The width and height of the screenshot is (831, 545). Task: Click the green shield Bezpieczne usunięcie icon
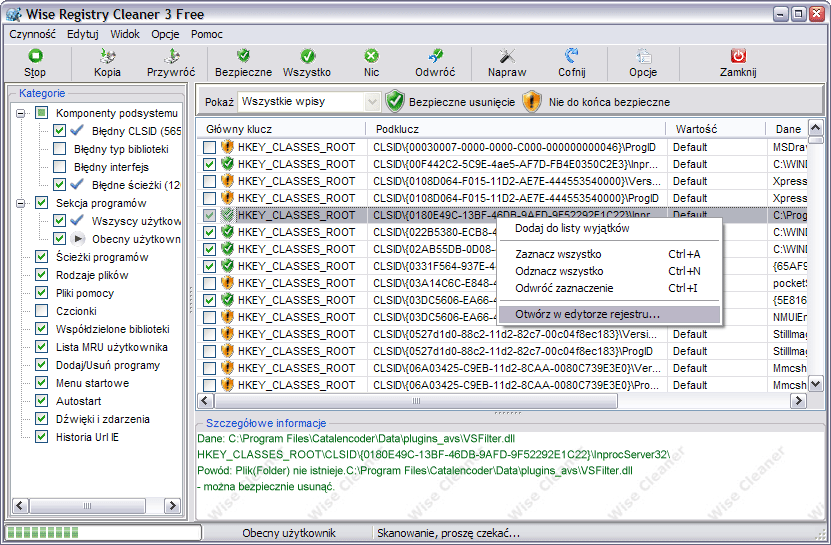pos(395,101)
